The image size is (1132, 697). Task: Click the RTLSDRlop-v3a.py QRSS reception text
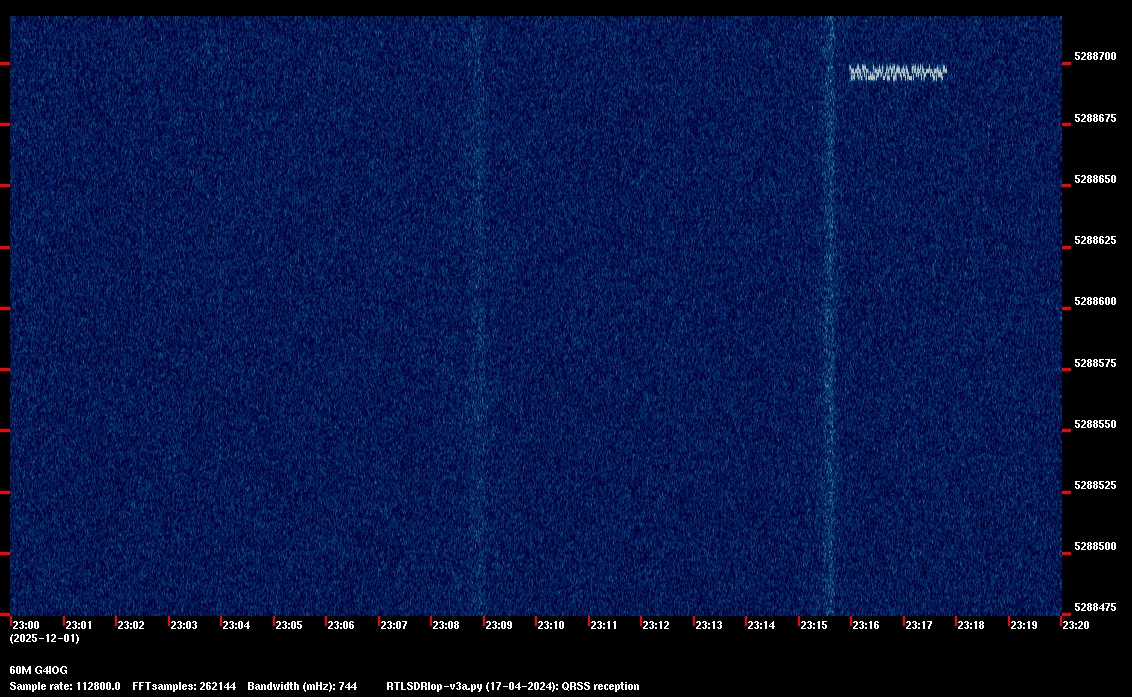click(513, 686)
